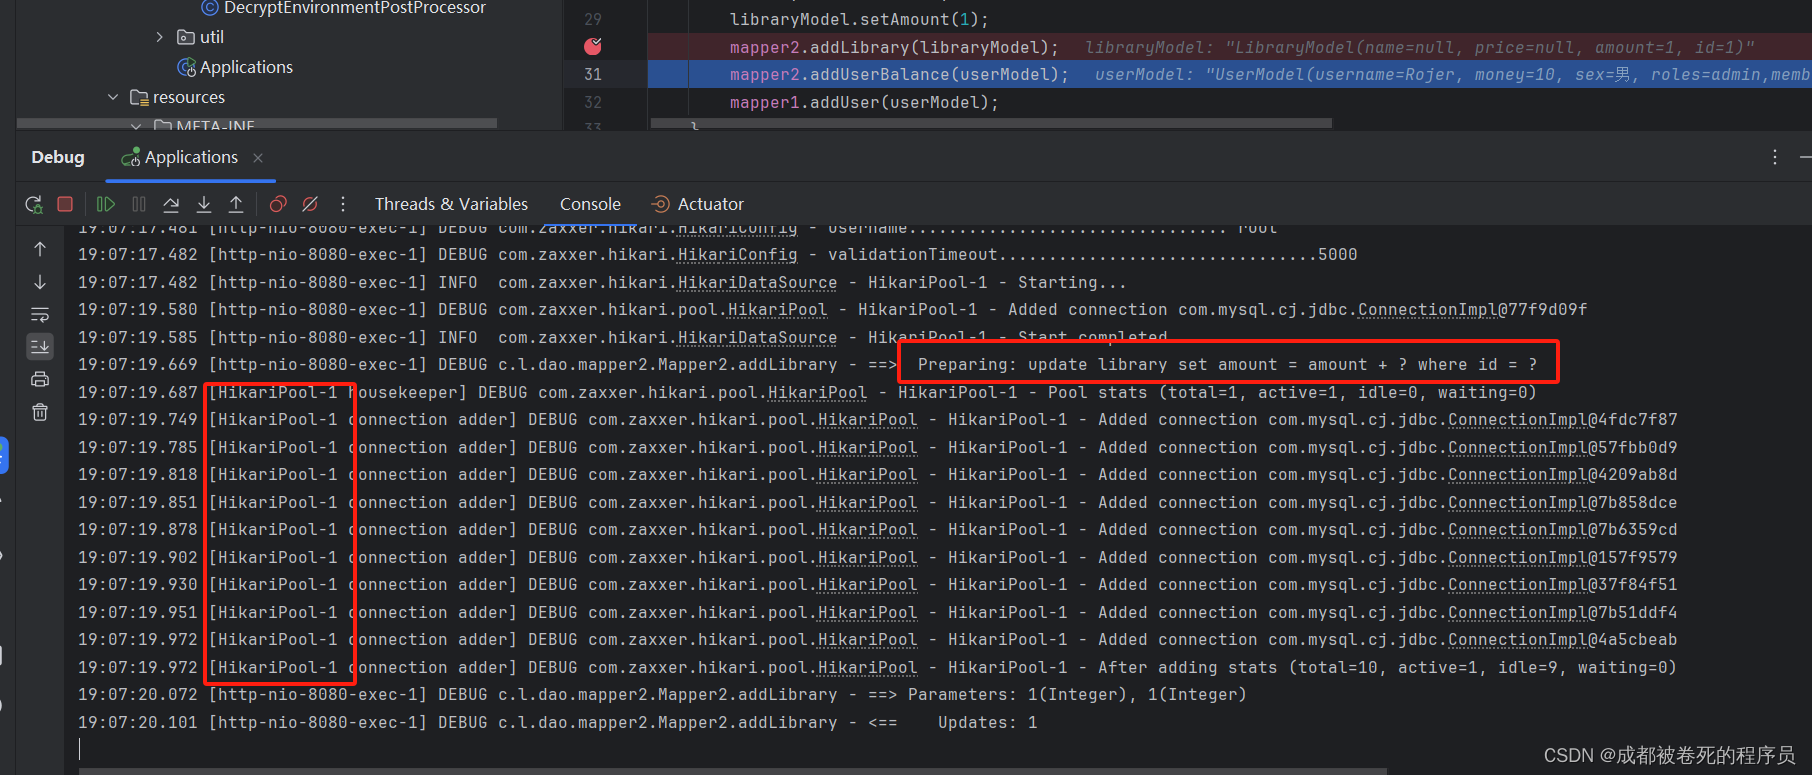Click the After adding stats log line
The image size is (1812, 775).
click(877, 668)
